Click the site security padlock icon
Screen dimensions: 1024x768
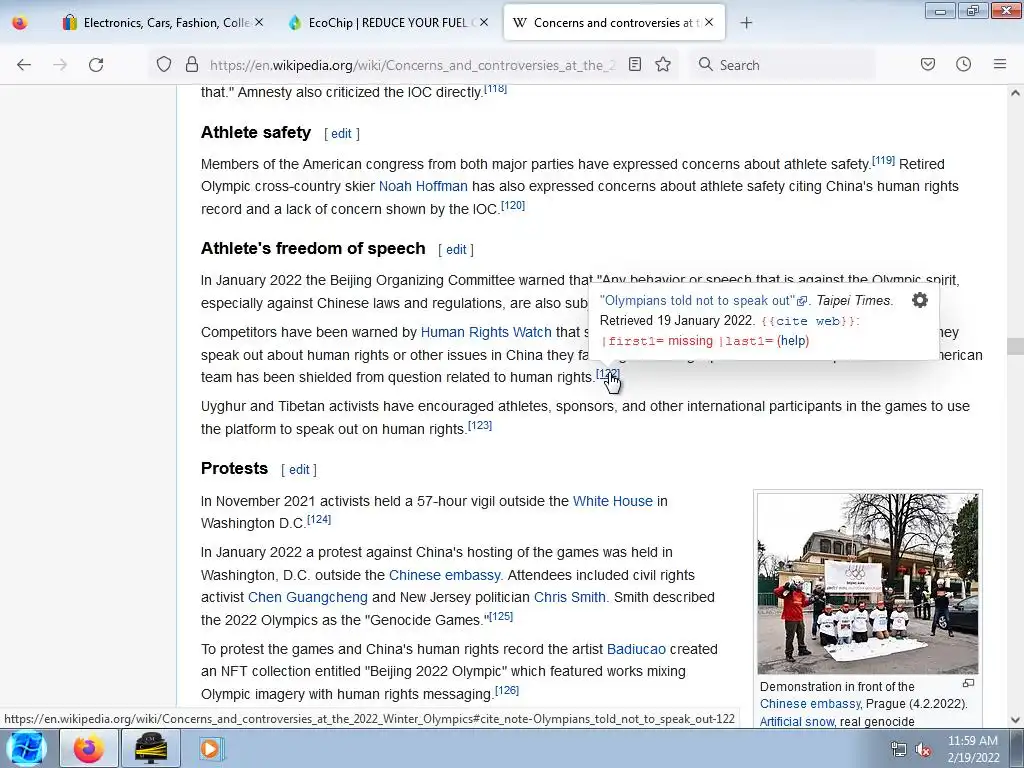191,65
